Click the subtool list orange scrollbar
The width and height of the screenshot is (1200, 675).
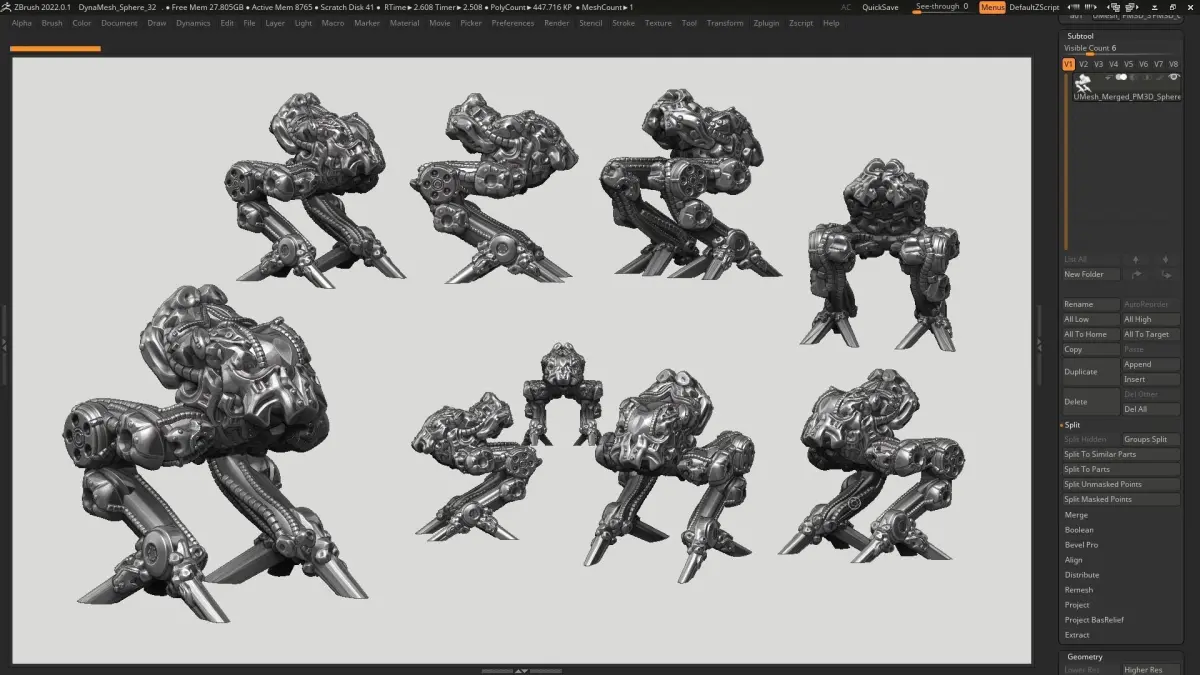1066,160
